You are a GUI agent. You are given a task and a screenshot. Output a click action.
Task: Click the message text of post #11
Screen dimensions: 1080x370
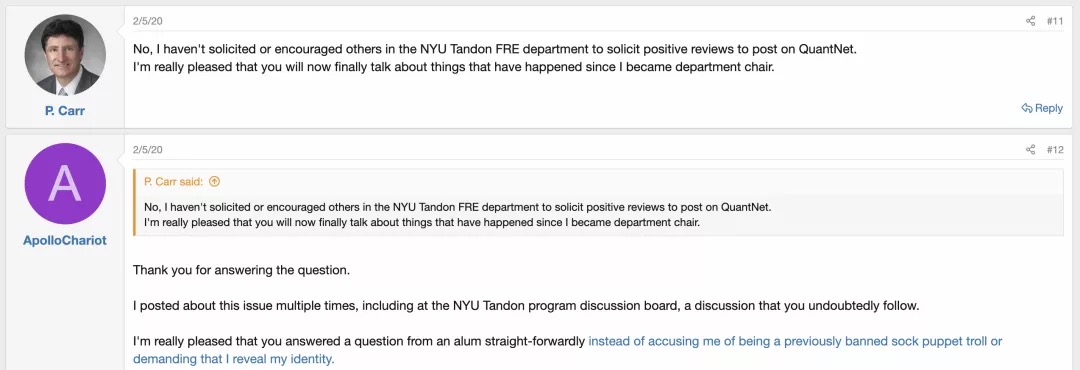pyautogui.click(x=454, y=59)
